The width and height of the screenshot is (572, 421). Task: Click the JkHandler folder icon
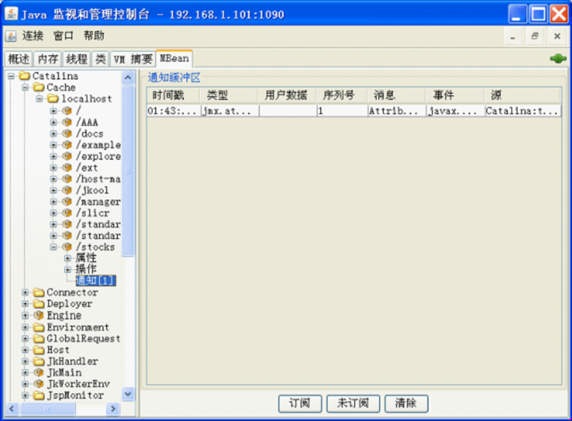(39, 361)
